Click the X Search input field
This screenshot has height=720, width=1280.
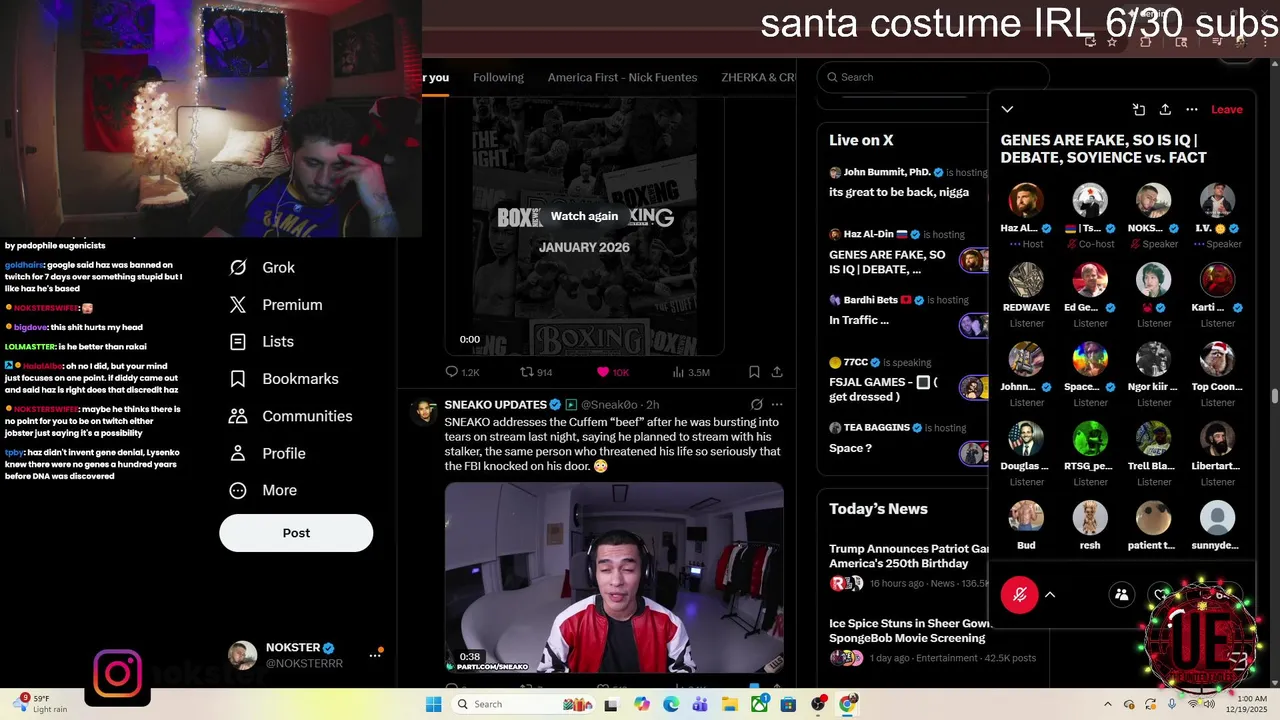932,77
